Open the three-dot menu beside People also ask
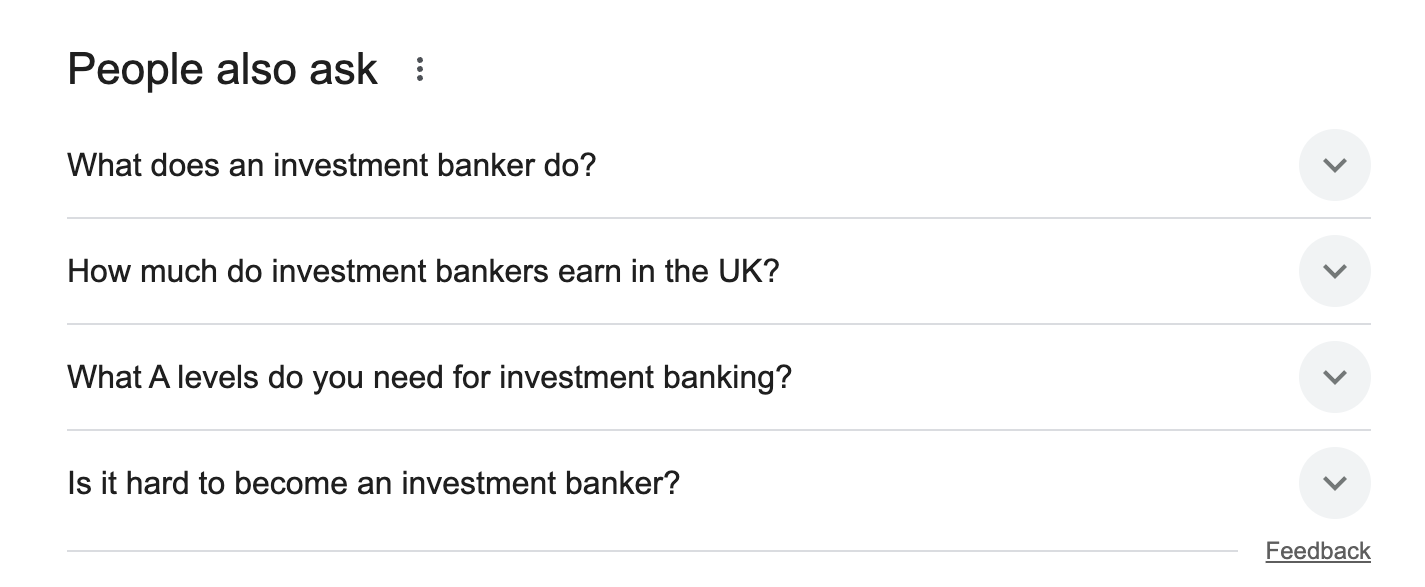This screenshot has width=1425, height=587. (420, 70)
